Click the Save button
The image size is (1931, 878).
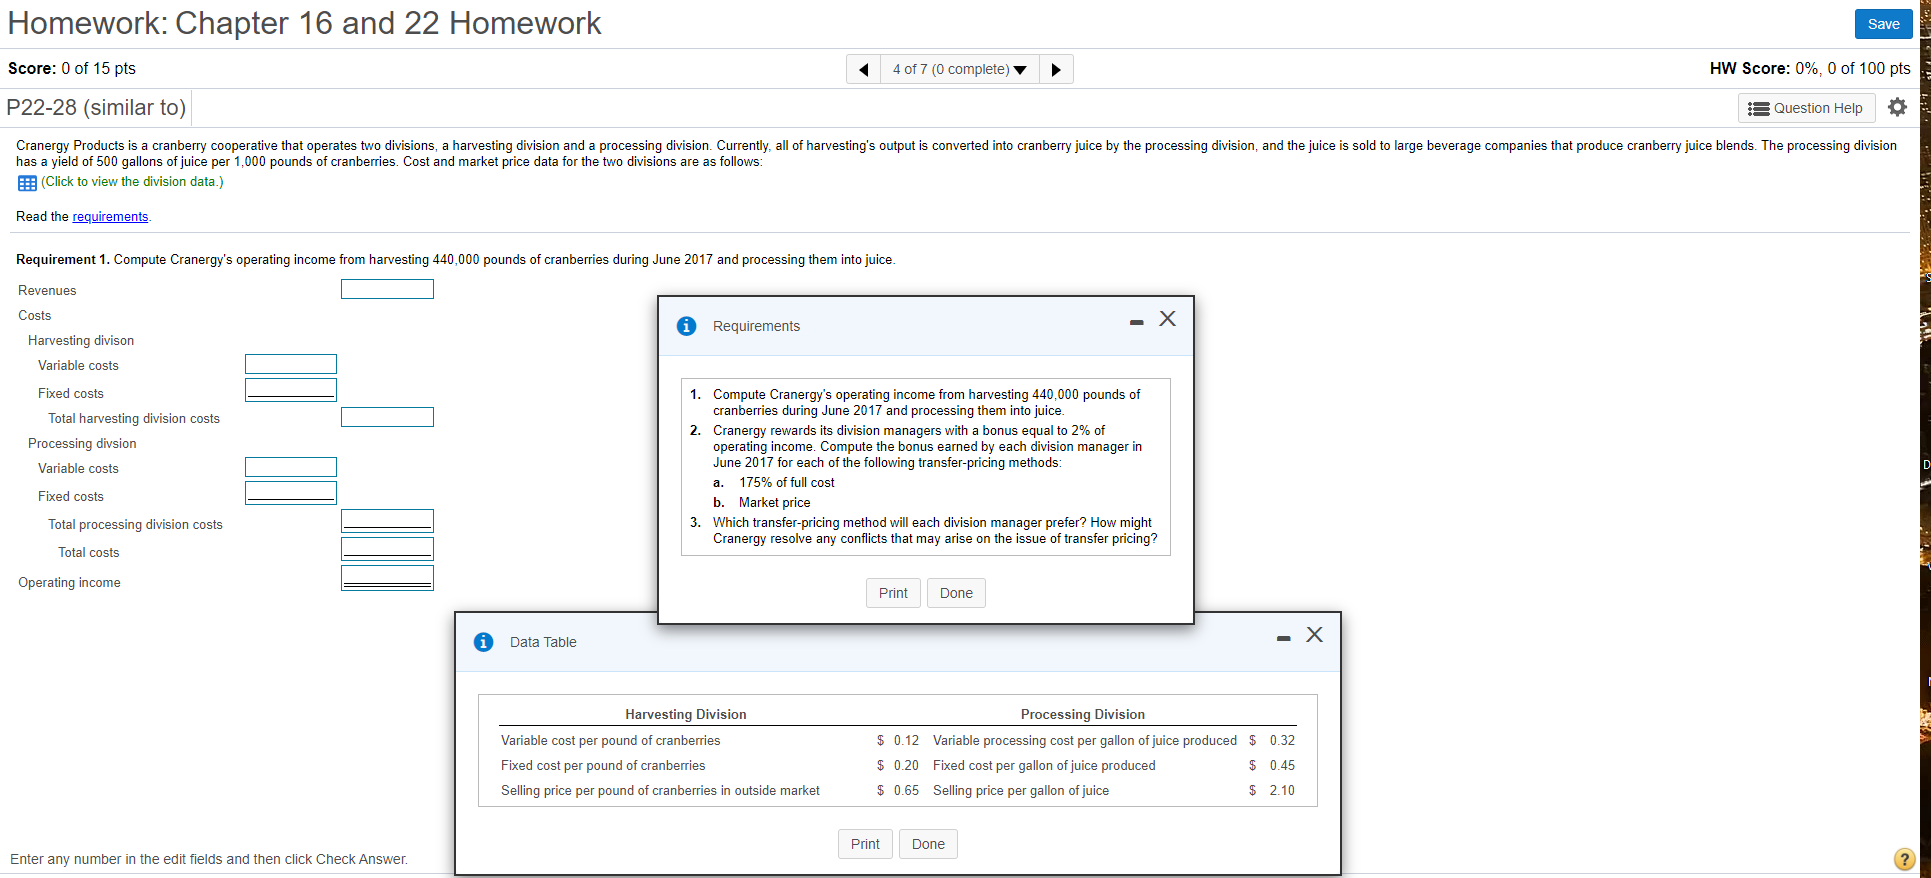click(x=1883, y=24)
